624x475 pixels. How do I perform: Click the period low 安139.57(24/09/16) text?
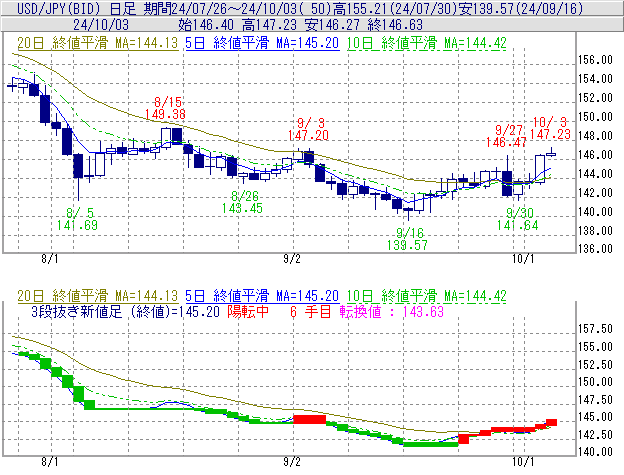[x=521, y=8]
